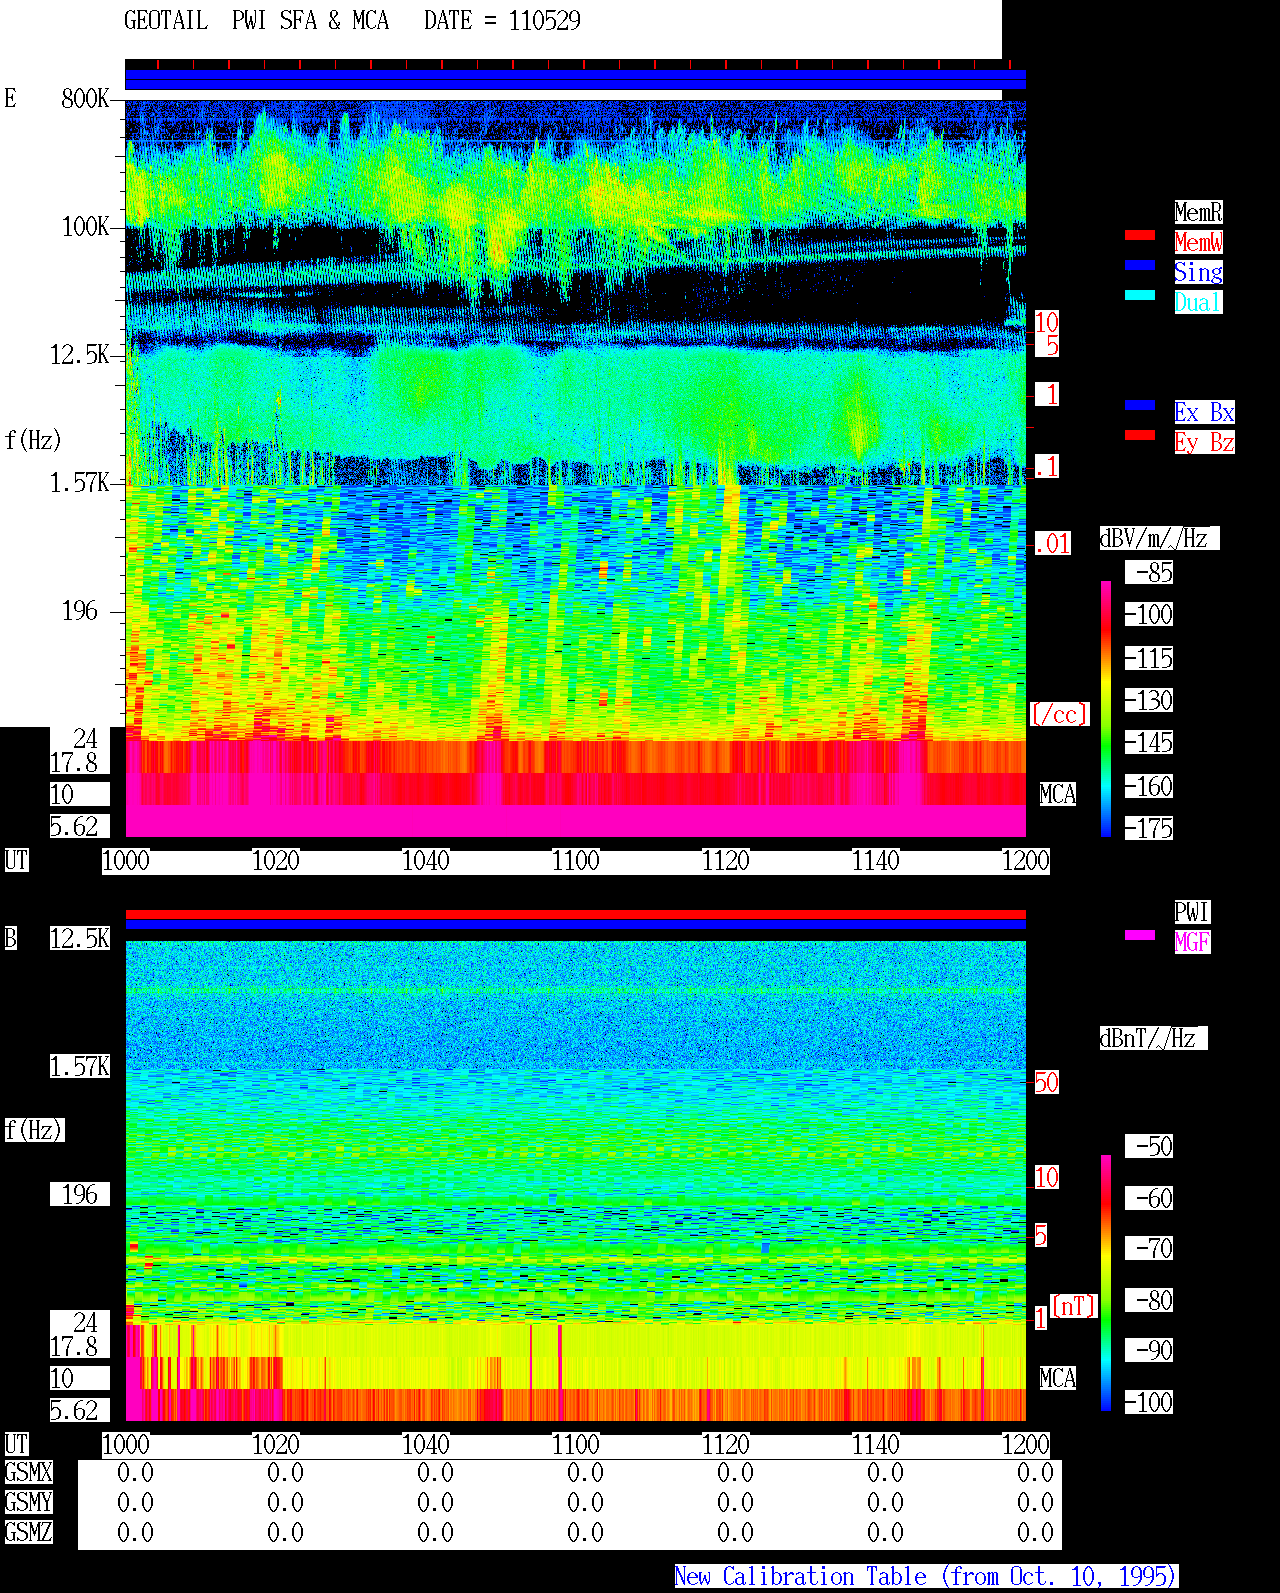
Task: Click the -85 color scale value
Action: [1150, 573]
